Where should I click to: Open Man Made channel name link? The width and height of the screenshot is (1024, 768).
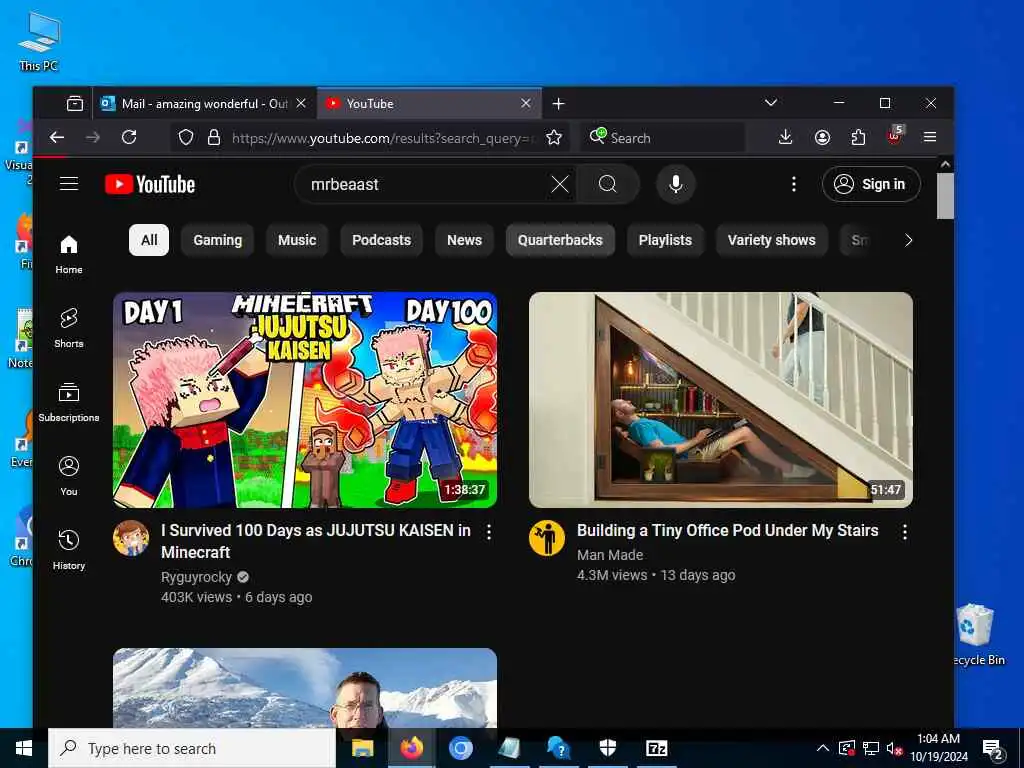(x=610, y=555)
